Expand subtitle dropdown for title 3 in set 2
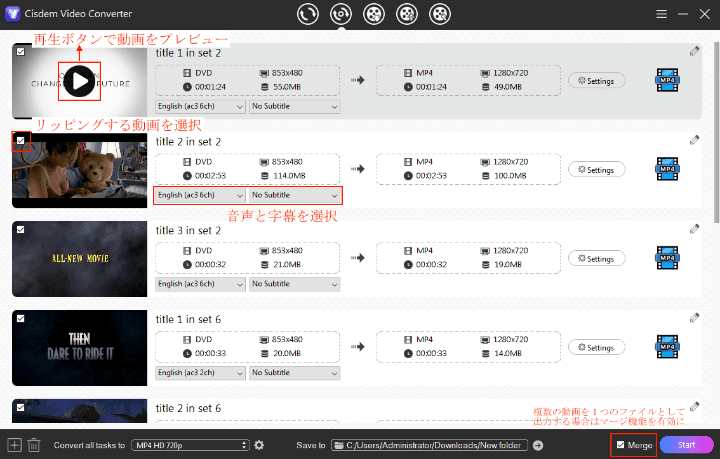 point(294,284)
